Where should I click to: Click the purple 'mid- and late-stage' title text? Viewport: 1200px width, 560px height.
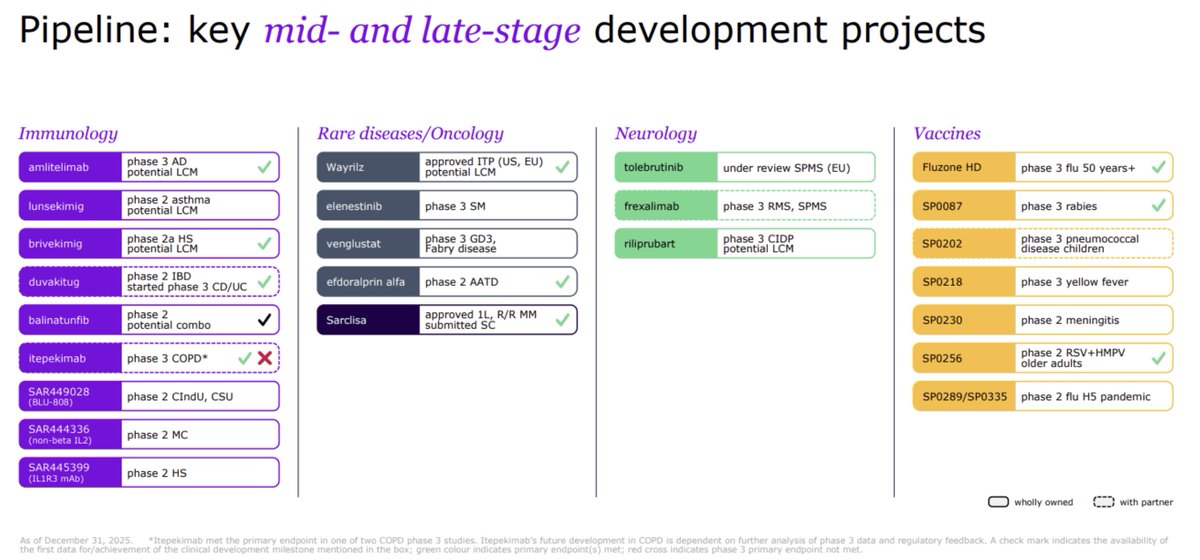(424, 33)
